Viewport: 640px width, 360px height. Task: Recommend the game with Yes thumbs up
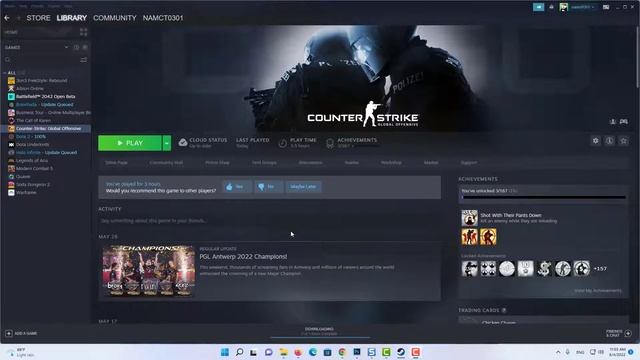coord(237,187)
